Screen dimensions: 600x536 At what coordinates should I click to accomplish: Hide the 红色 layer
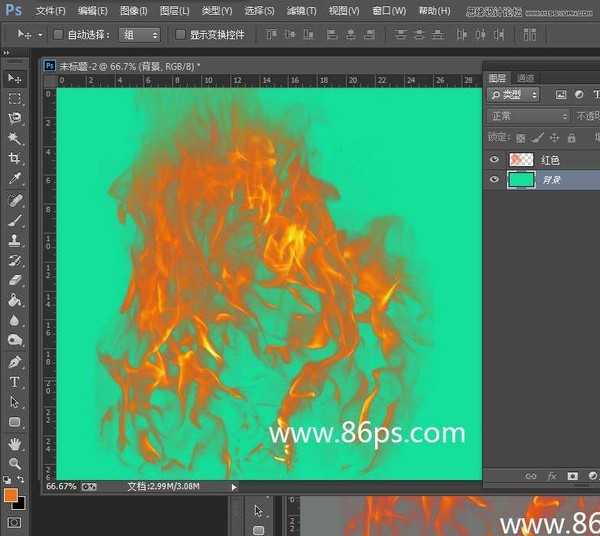coord(494,159)
